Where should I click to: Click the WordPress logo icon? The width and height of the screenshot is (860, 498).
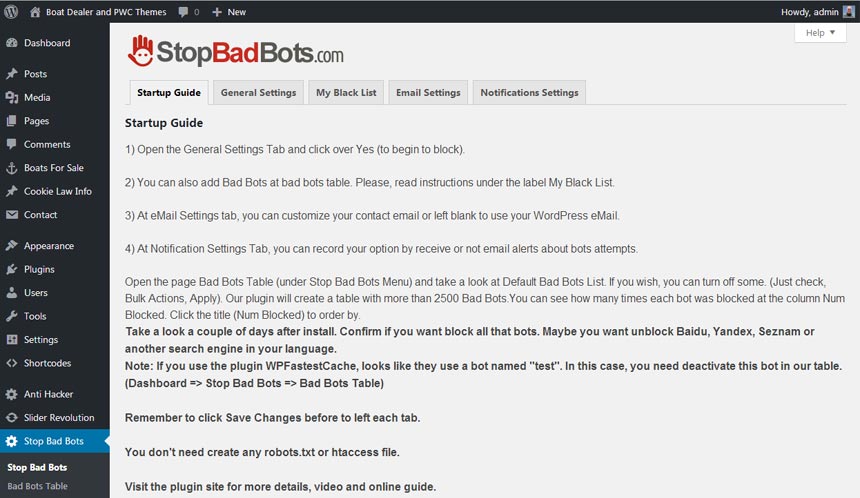[x=12, y=11]
